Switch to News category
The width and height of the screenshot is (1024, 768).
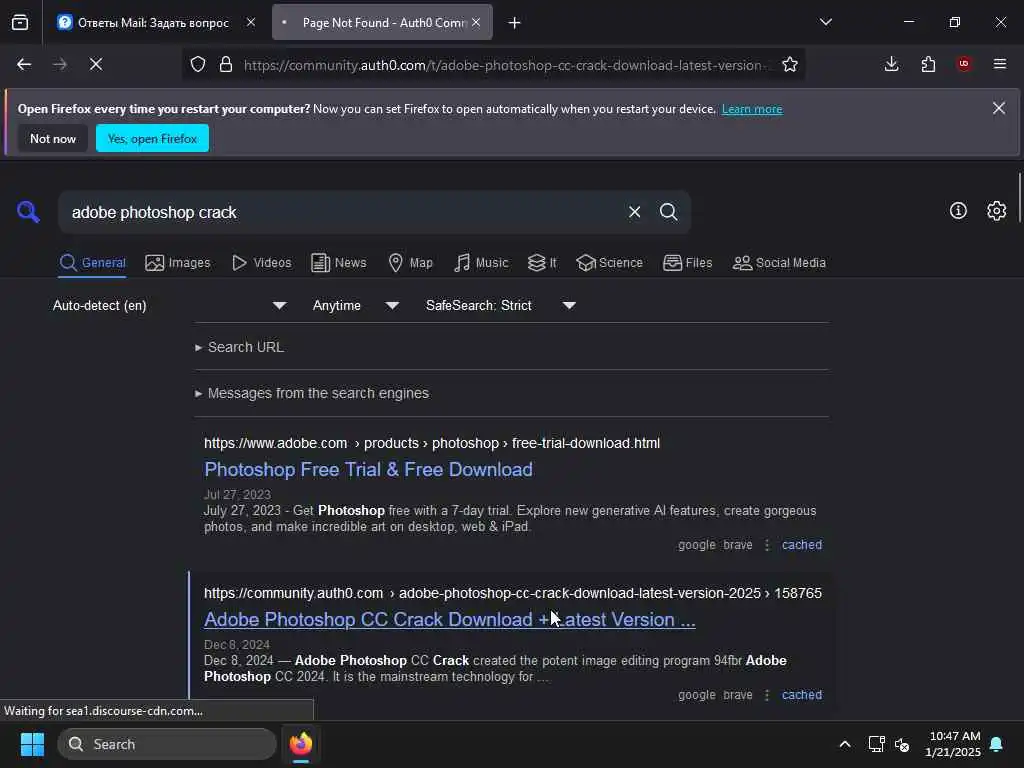coord(338,263)
